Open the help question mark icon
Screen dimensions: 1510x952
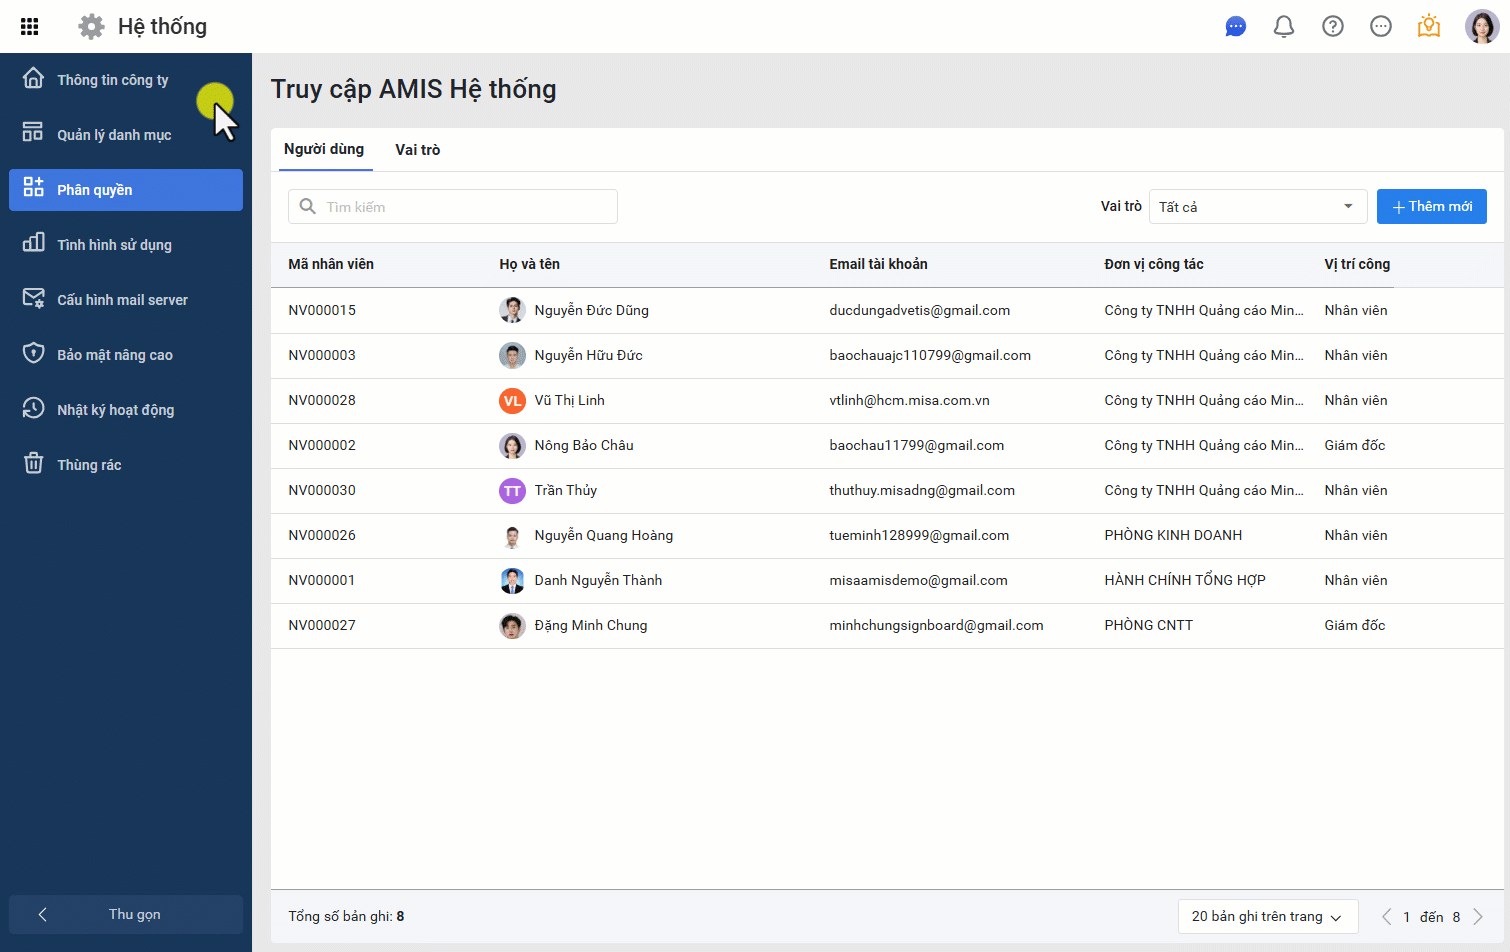point(1333,27)
